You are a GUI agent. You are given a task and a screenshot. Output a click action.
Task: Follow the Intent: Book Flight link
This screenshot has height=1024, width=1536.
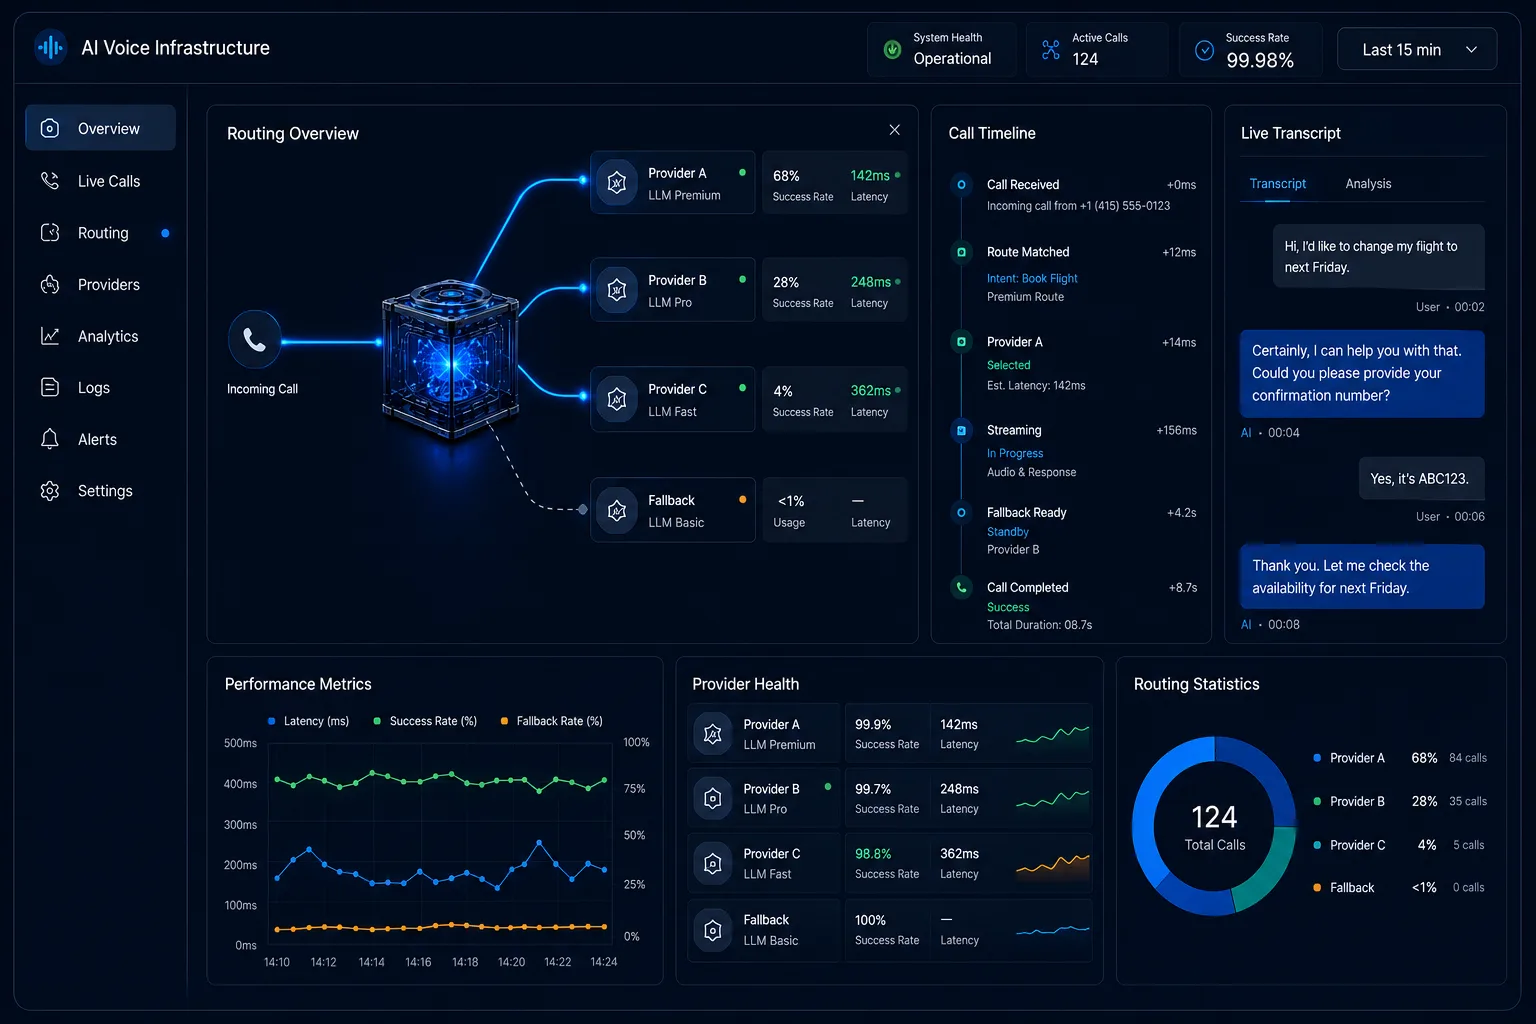coord(1032,279)
